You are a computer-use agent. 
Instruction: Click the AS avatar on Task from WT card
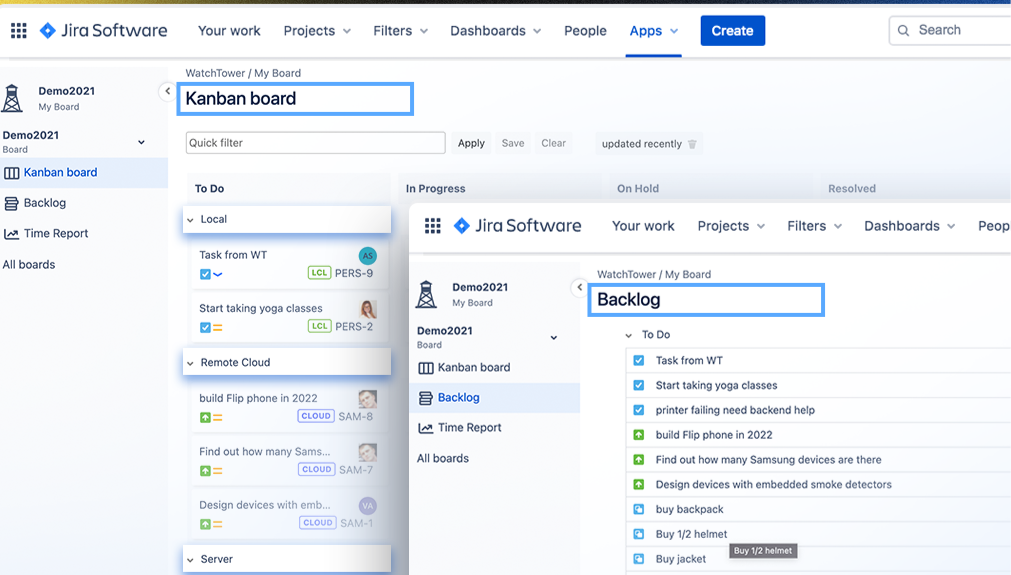(x=368, y=256)
